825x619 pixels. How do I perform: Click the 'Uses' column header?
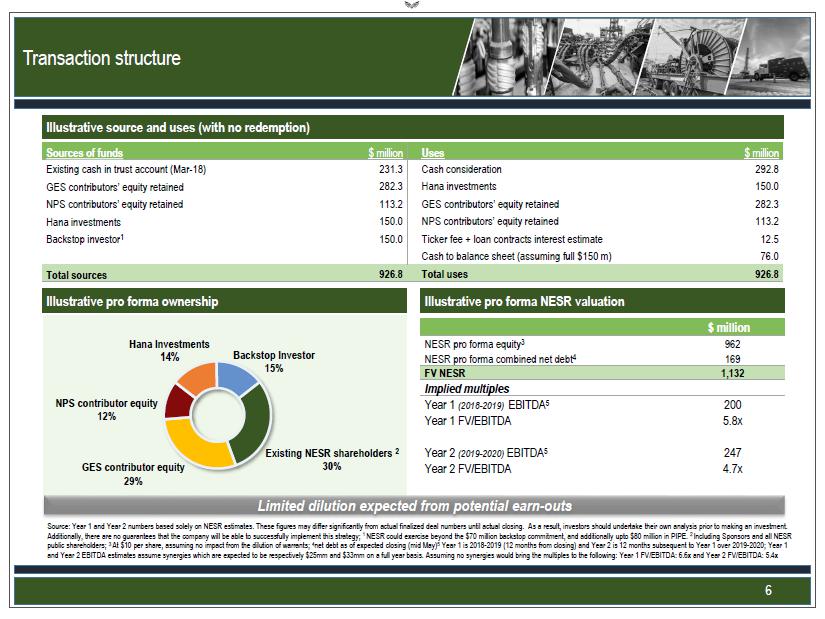coord(432,153)
